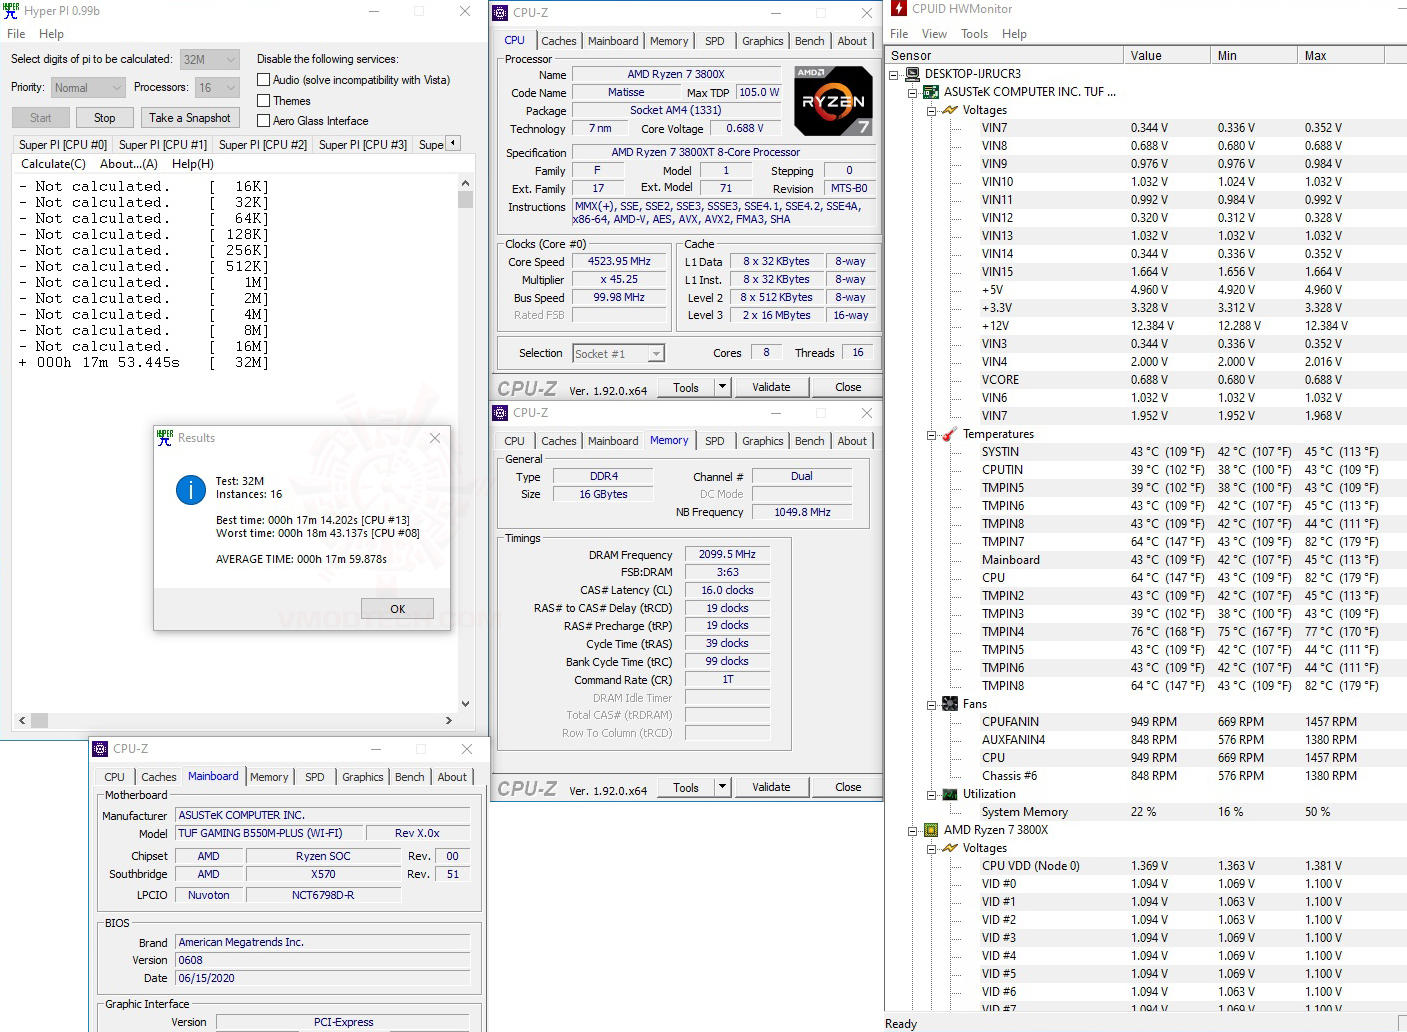
Task: Click the Tools button in top CPU-Z
Action: point(686,387)
